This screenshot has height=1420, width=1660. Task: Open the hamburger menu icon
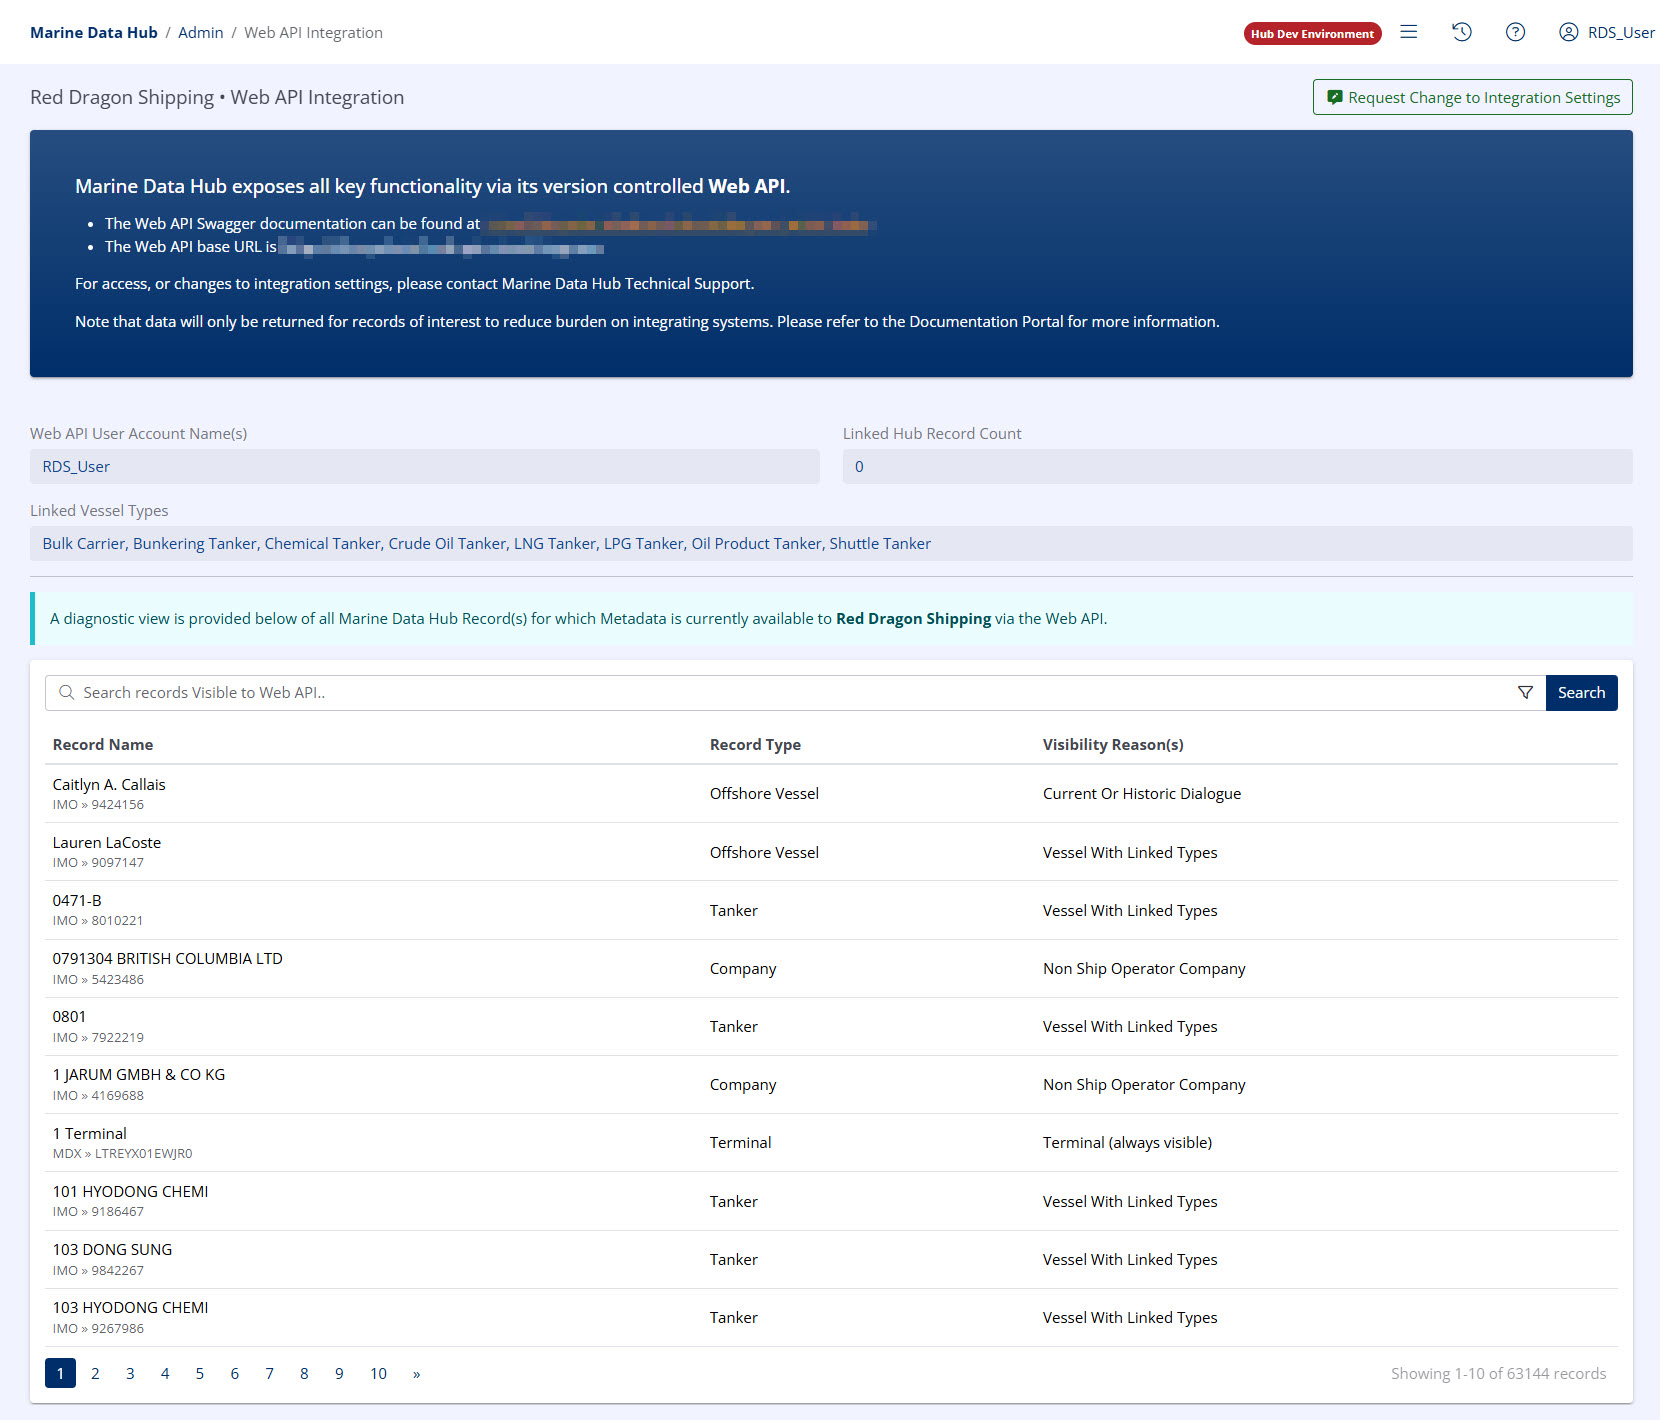coord(1408,32)
